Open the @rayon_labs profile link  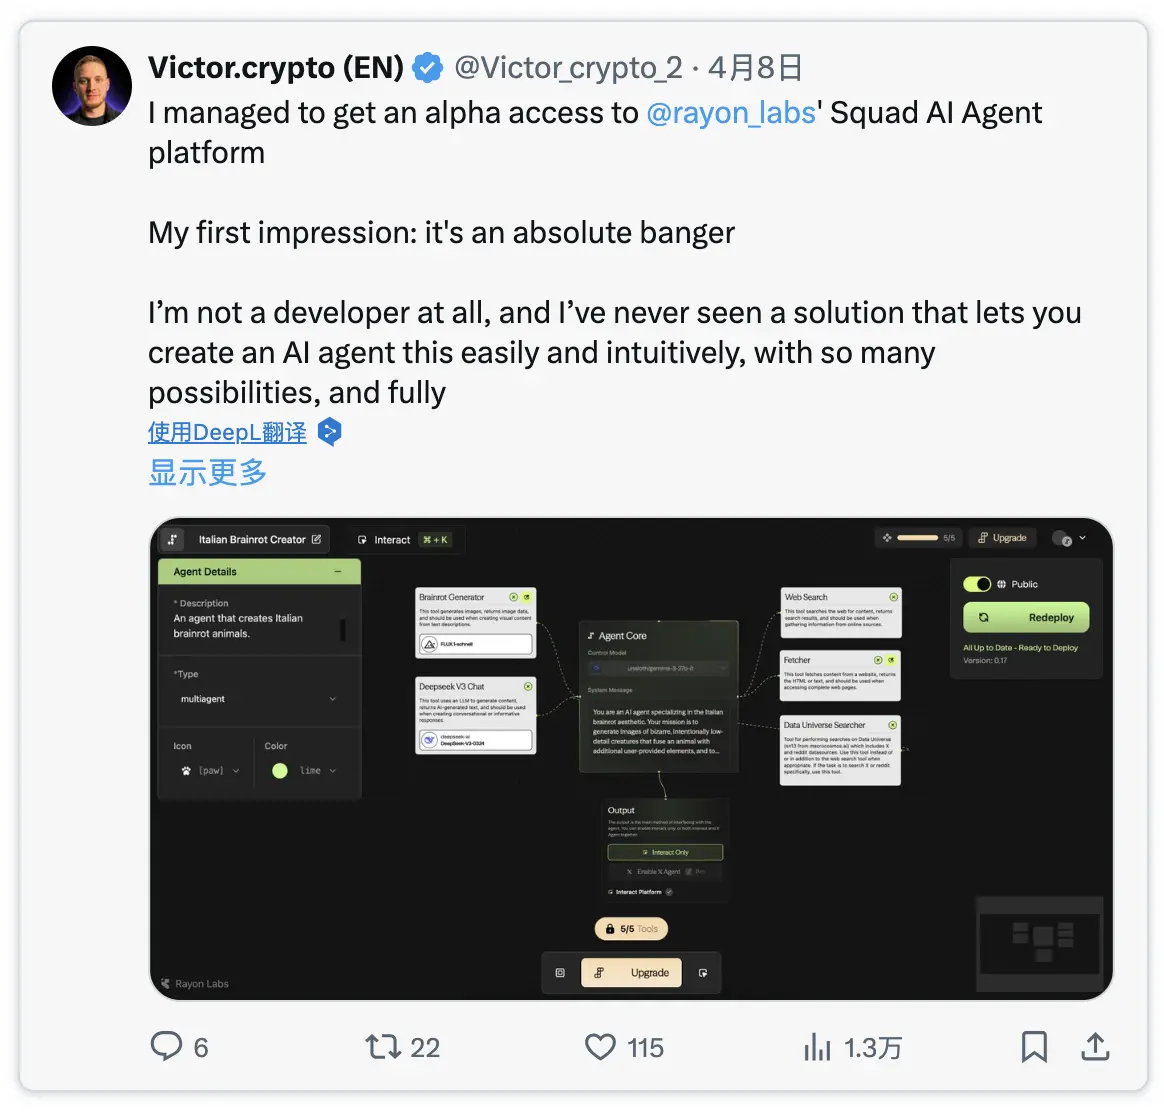[x=731, y=112]
